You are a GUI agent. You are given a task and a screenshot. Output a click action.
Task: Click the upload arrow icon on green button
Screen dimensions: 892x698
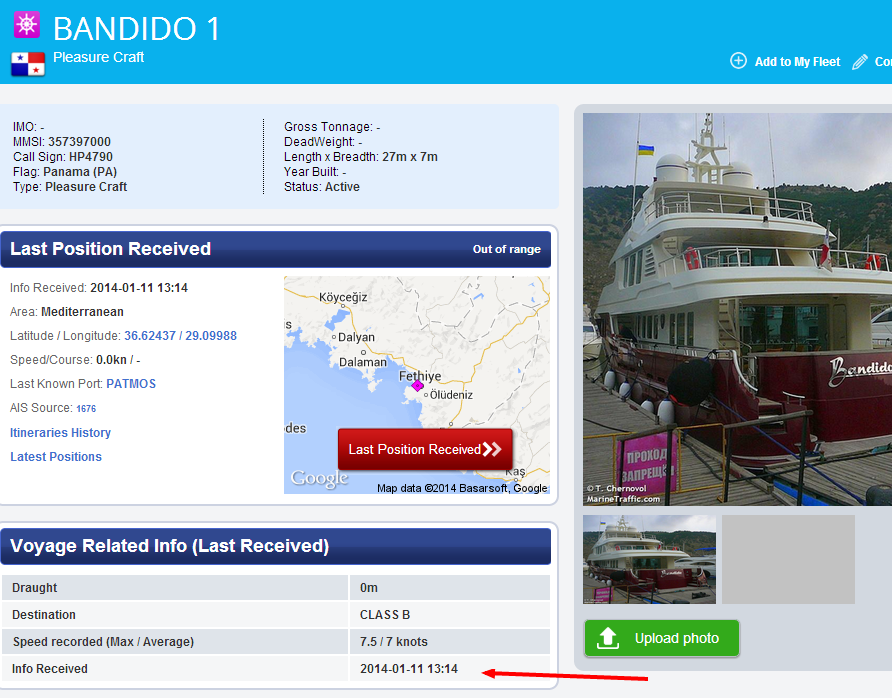point(608,638)
